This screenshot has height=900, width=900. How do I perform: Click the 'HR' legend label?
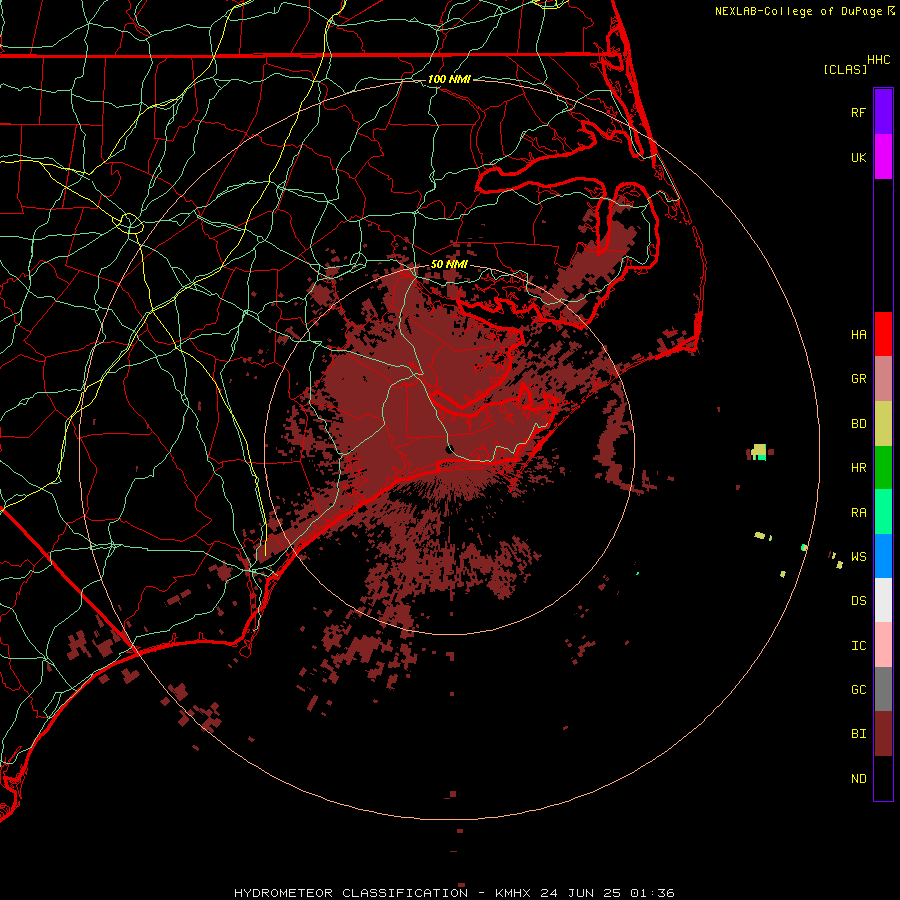point(858,468)
